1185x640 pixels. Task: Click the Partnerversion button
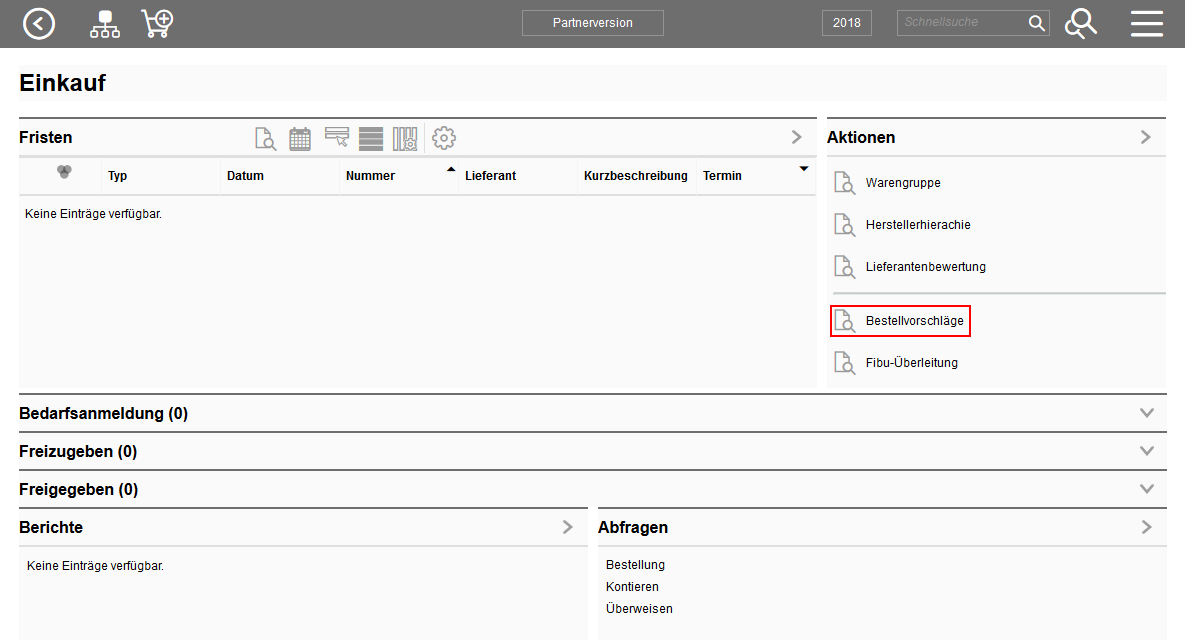592,23
